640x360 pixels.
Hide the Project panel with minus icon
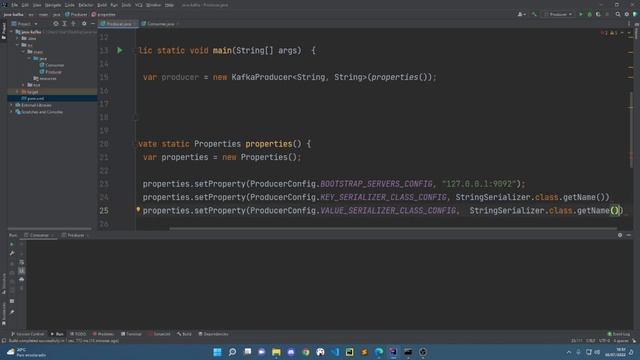[x=93, y=24]
